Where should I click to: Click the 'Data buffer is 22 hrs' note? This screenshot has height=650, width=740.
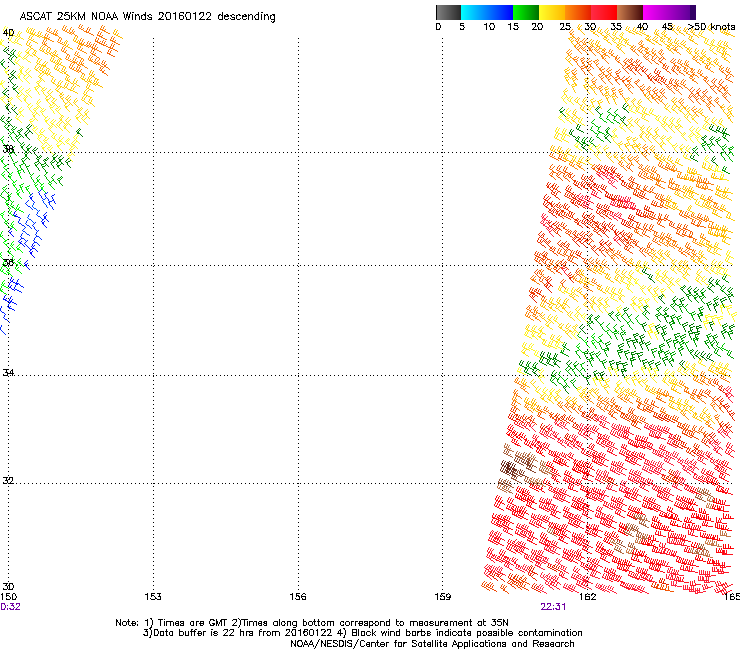coord(362,633)
